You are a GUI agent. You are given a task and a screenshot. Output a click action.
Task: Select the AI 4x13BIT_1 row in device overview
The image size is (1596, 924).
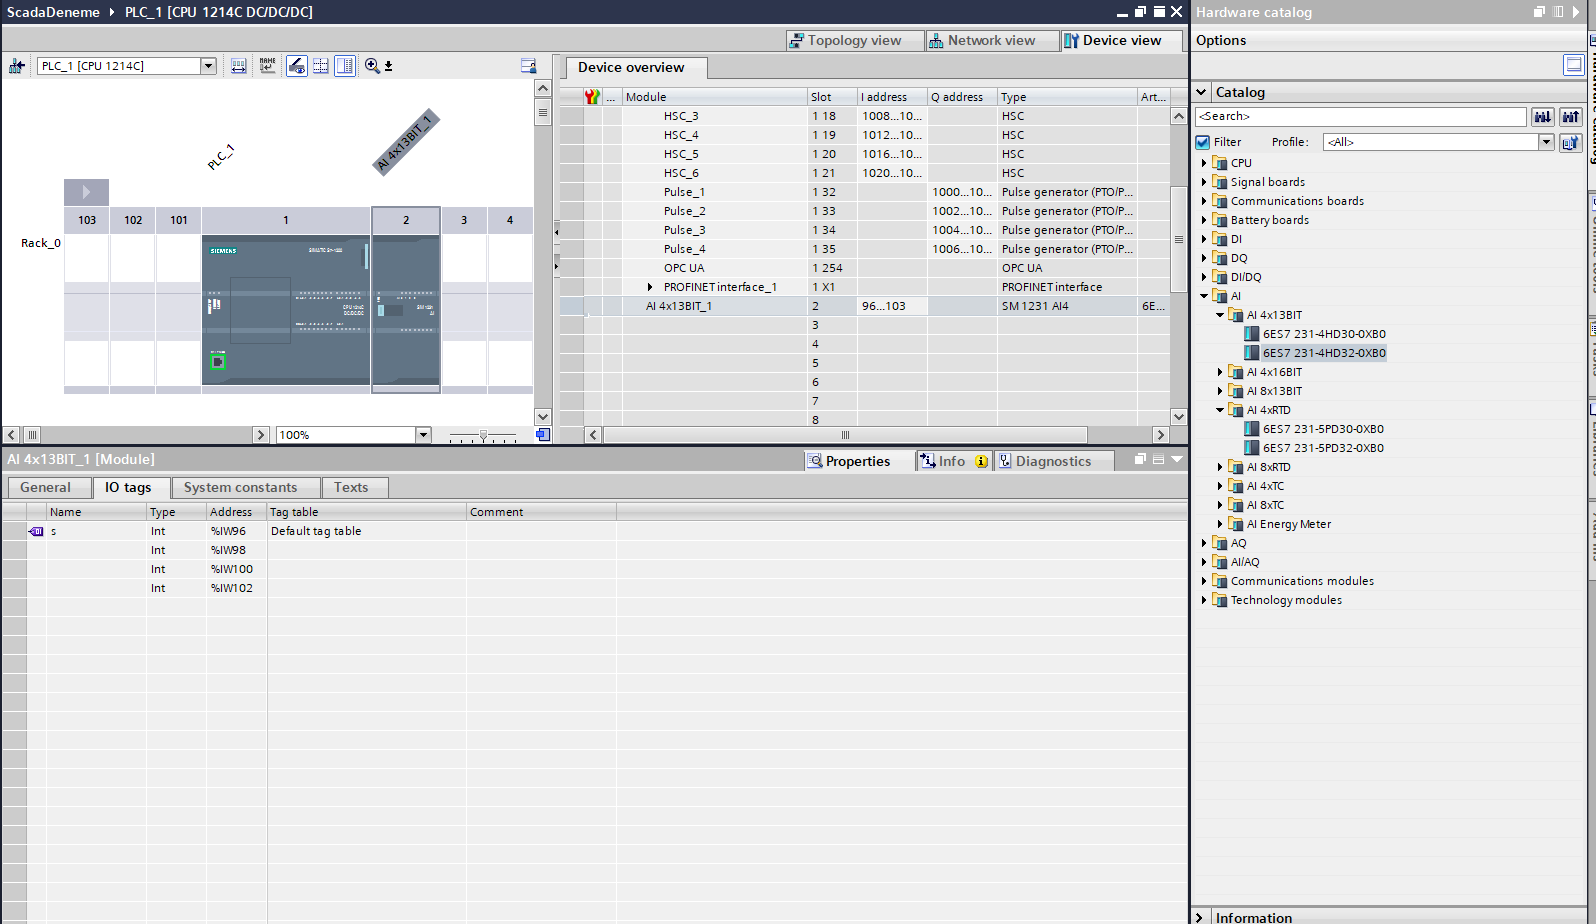pyautogui.click(x=864, y=306)
